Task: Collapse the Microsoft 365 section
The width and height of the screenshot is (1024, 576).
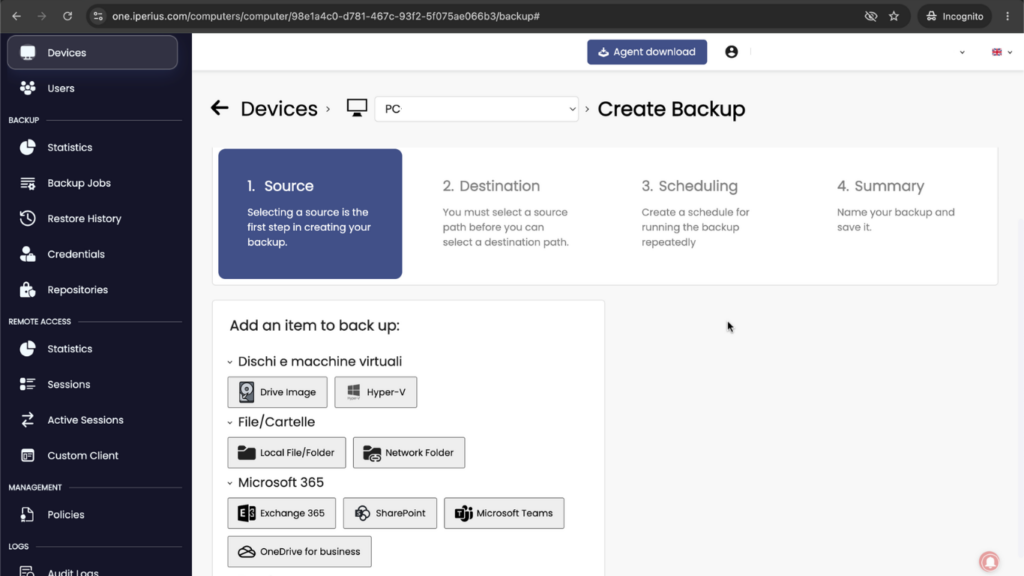Action: 230,483
